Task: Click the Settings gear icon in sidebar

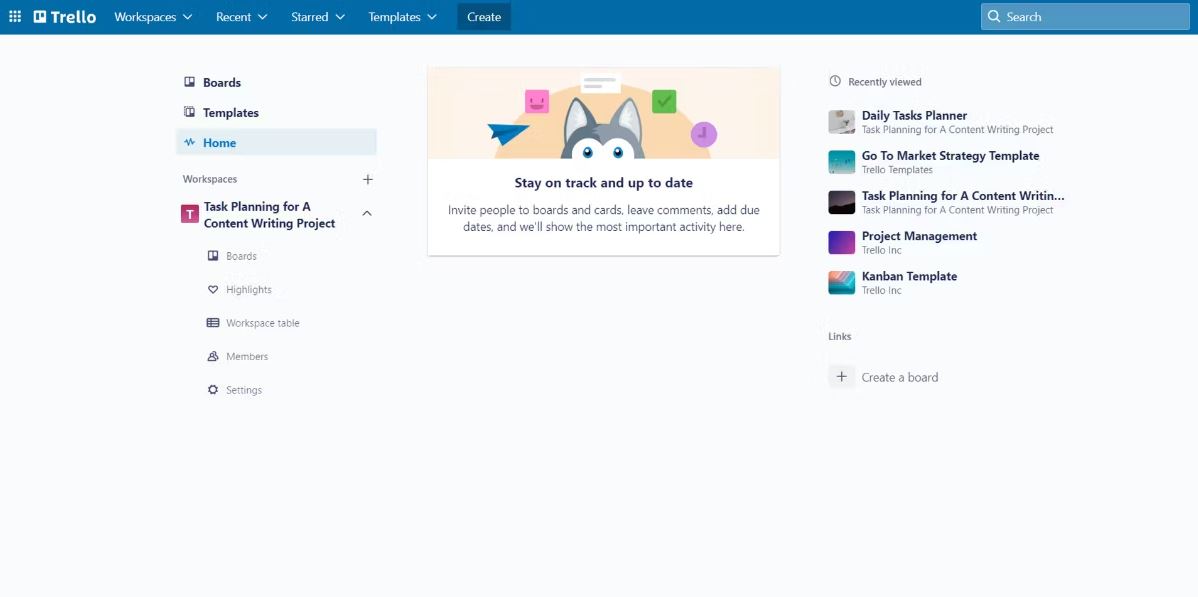Action: (213, 390)
